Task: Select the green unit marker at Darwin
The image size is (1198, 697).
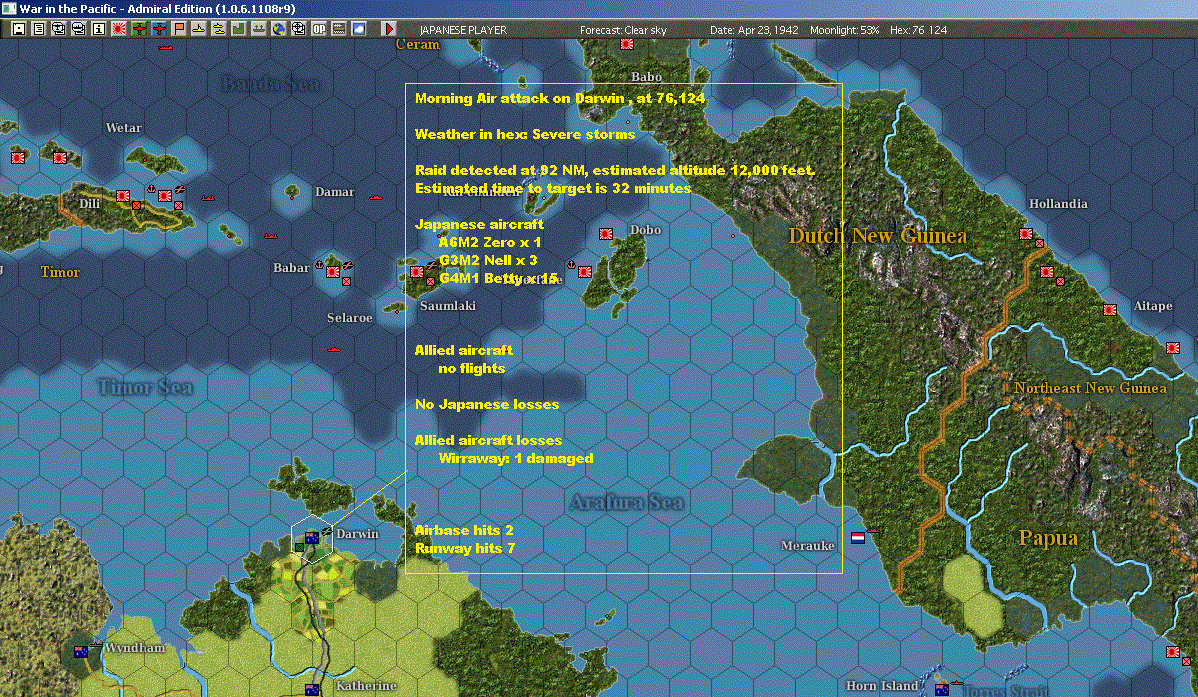Action: click(300, 547)
